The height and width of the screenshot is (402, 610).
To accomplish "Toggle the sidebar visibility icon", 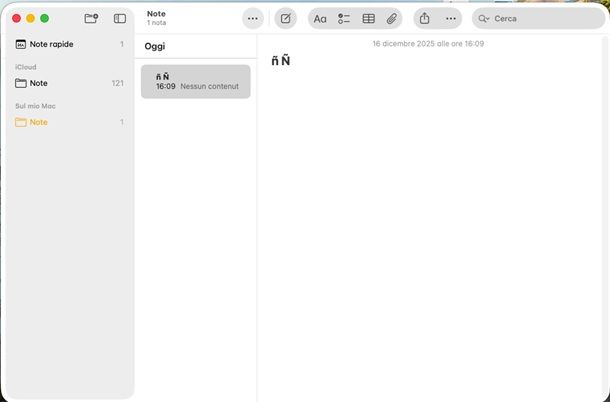I will [x=119, y=18].
